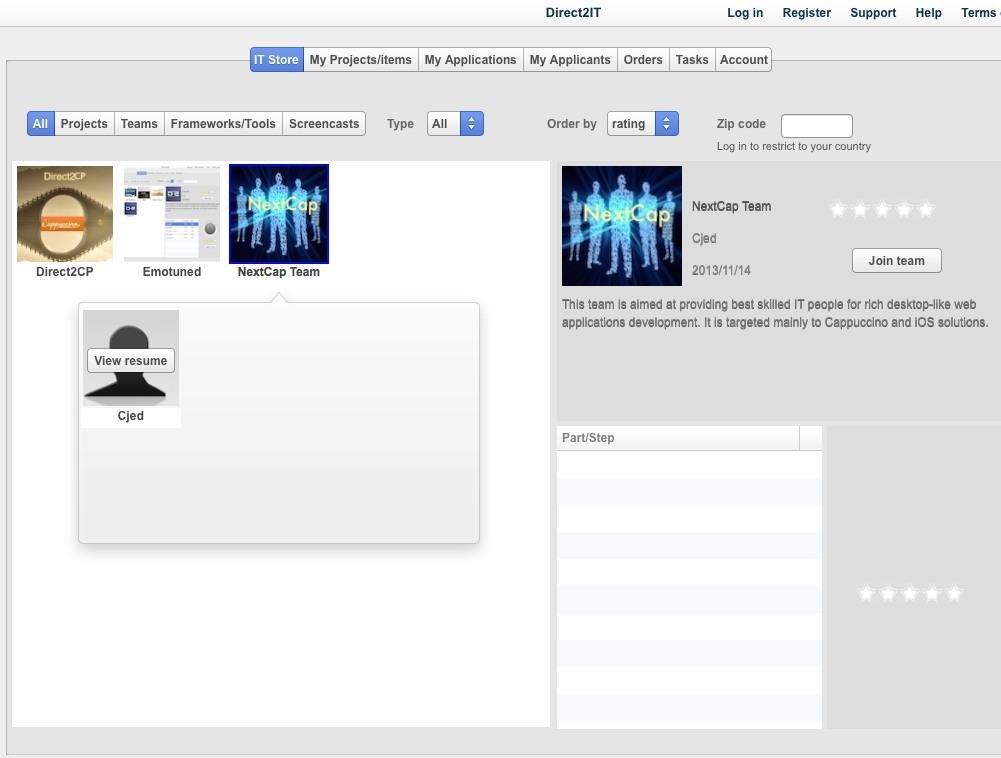Click the Emotuned screenshot thumbnail
The image size is (1001, 758).
(171, 213)
